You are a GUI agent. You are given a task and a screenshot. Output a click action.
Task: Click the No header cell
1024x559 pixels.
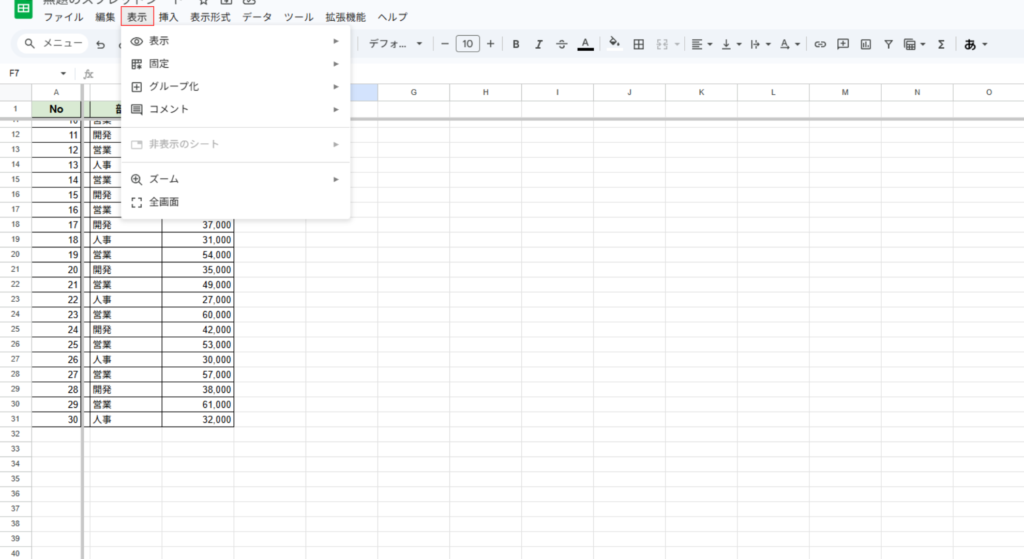click(x=56, y=109)
